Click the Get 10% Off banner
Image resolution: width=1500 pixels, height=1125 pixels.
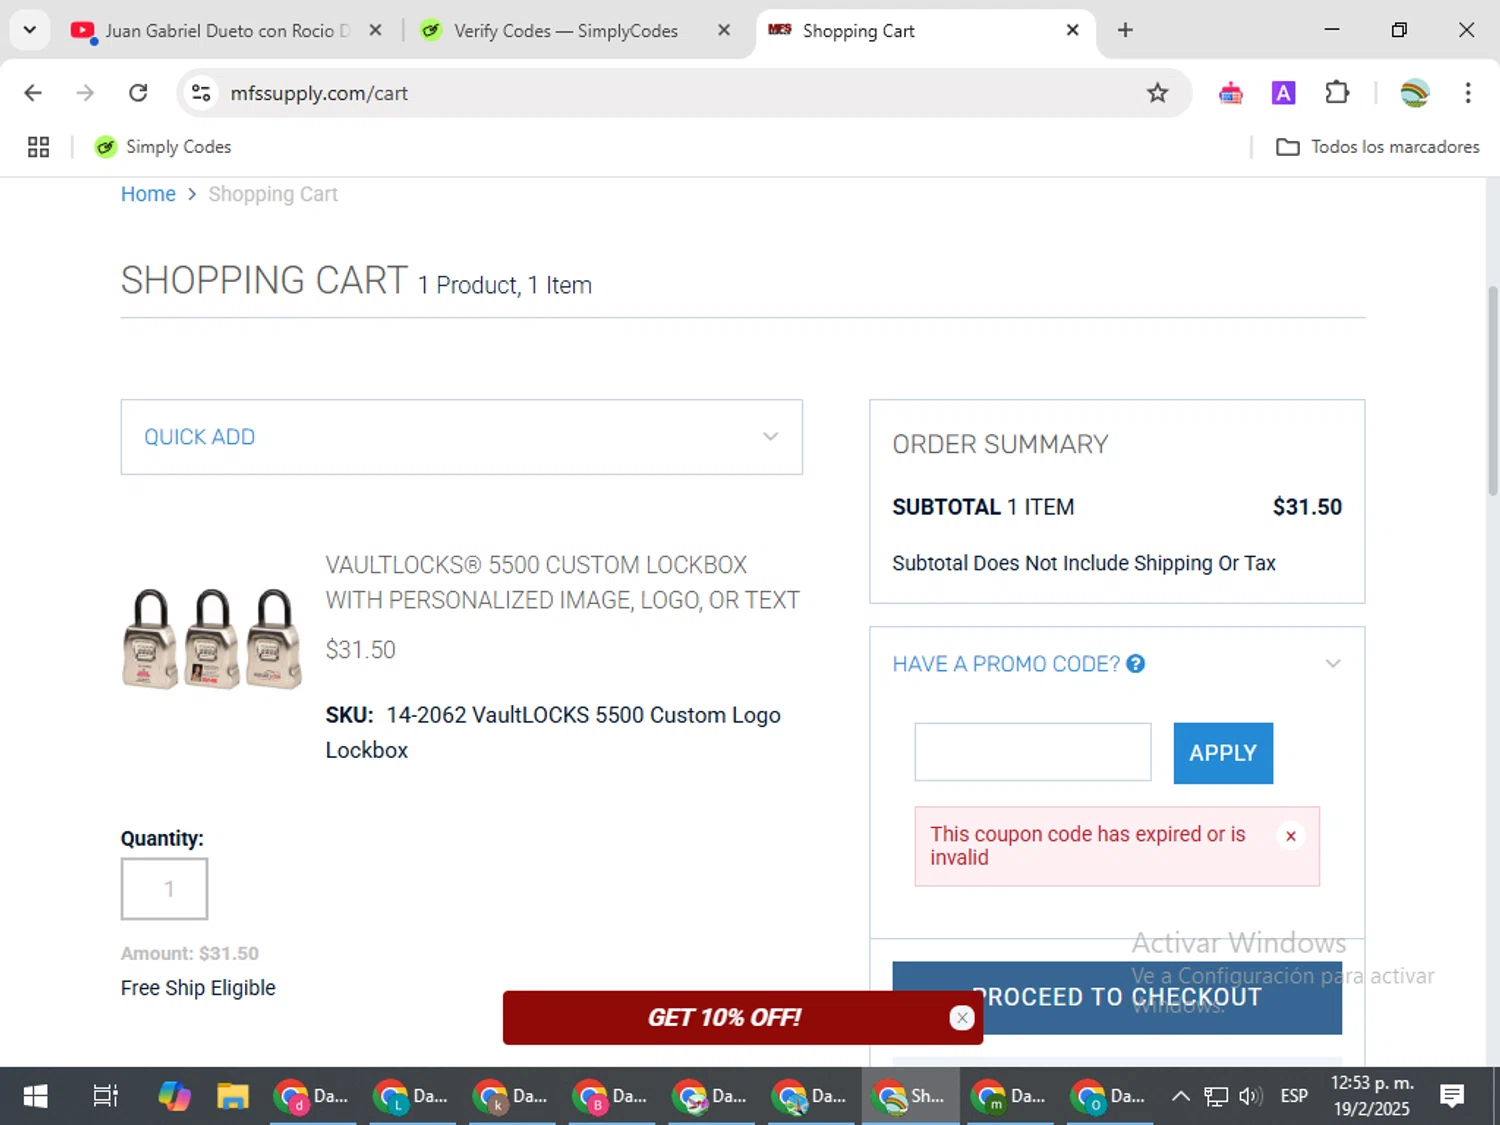(724, 1018)
